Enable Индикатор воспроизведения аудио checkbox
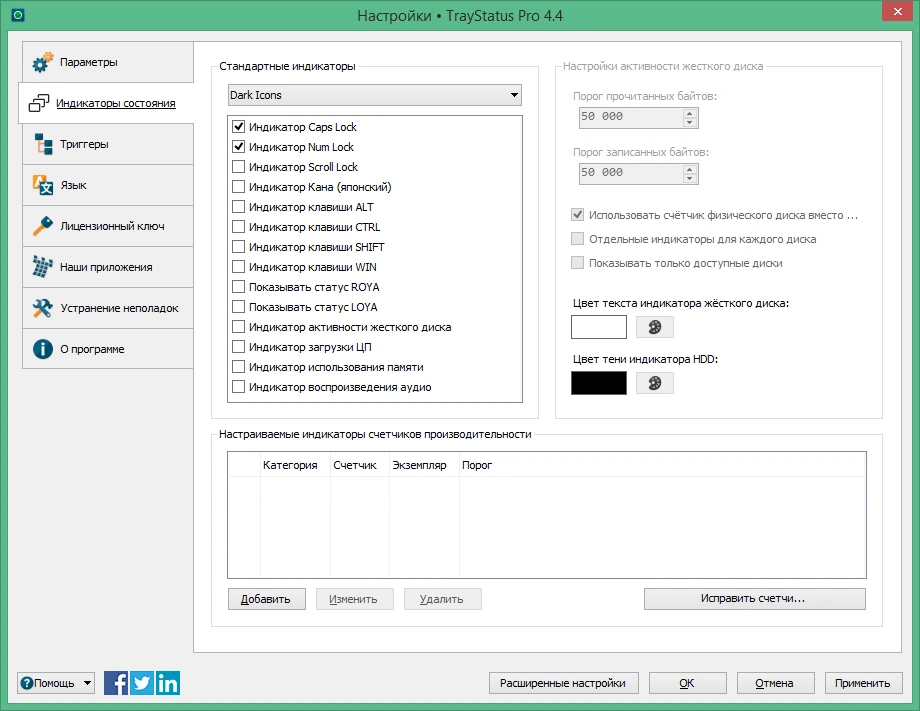This screenshot has width=920, height=711. click(238, 387)
